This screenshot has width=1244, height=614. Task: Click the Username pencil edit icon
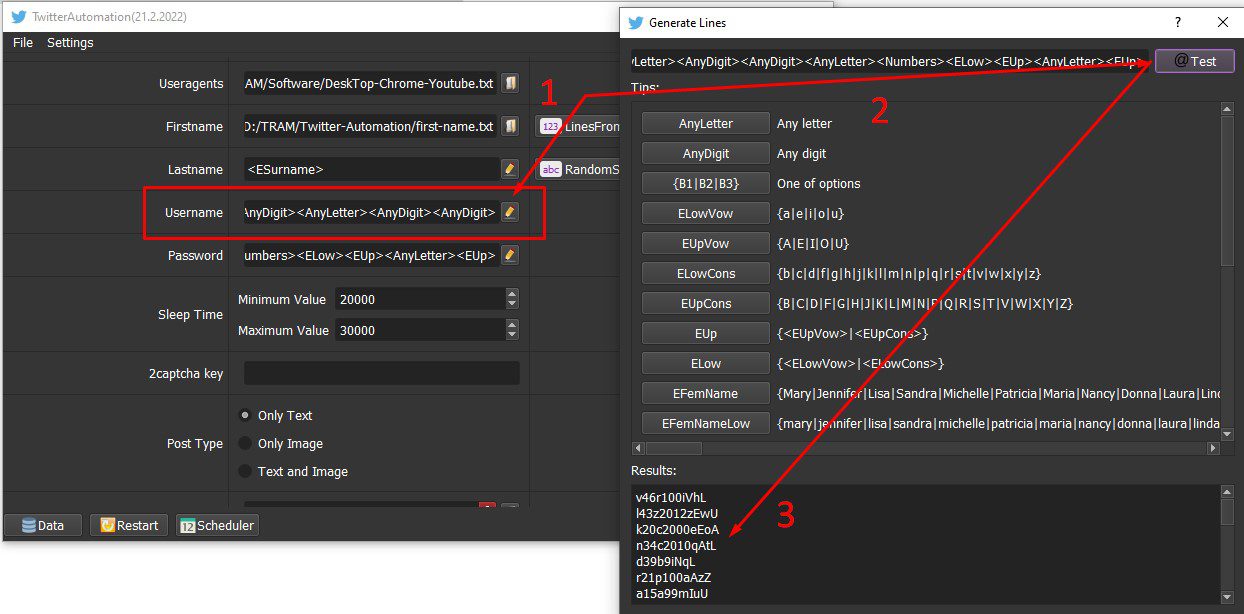tap(510, 212)
